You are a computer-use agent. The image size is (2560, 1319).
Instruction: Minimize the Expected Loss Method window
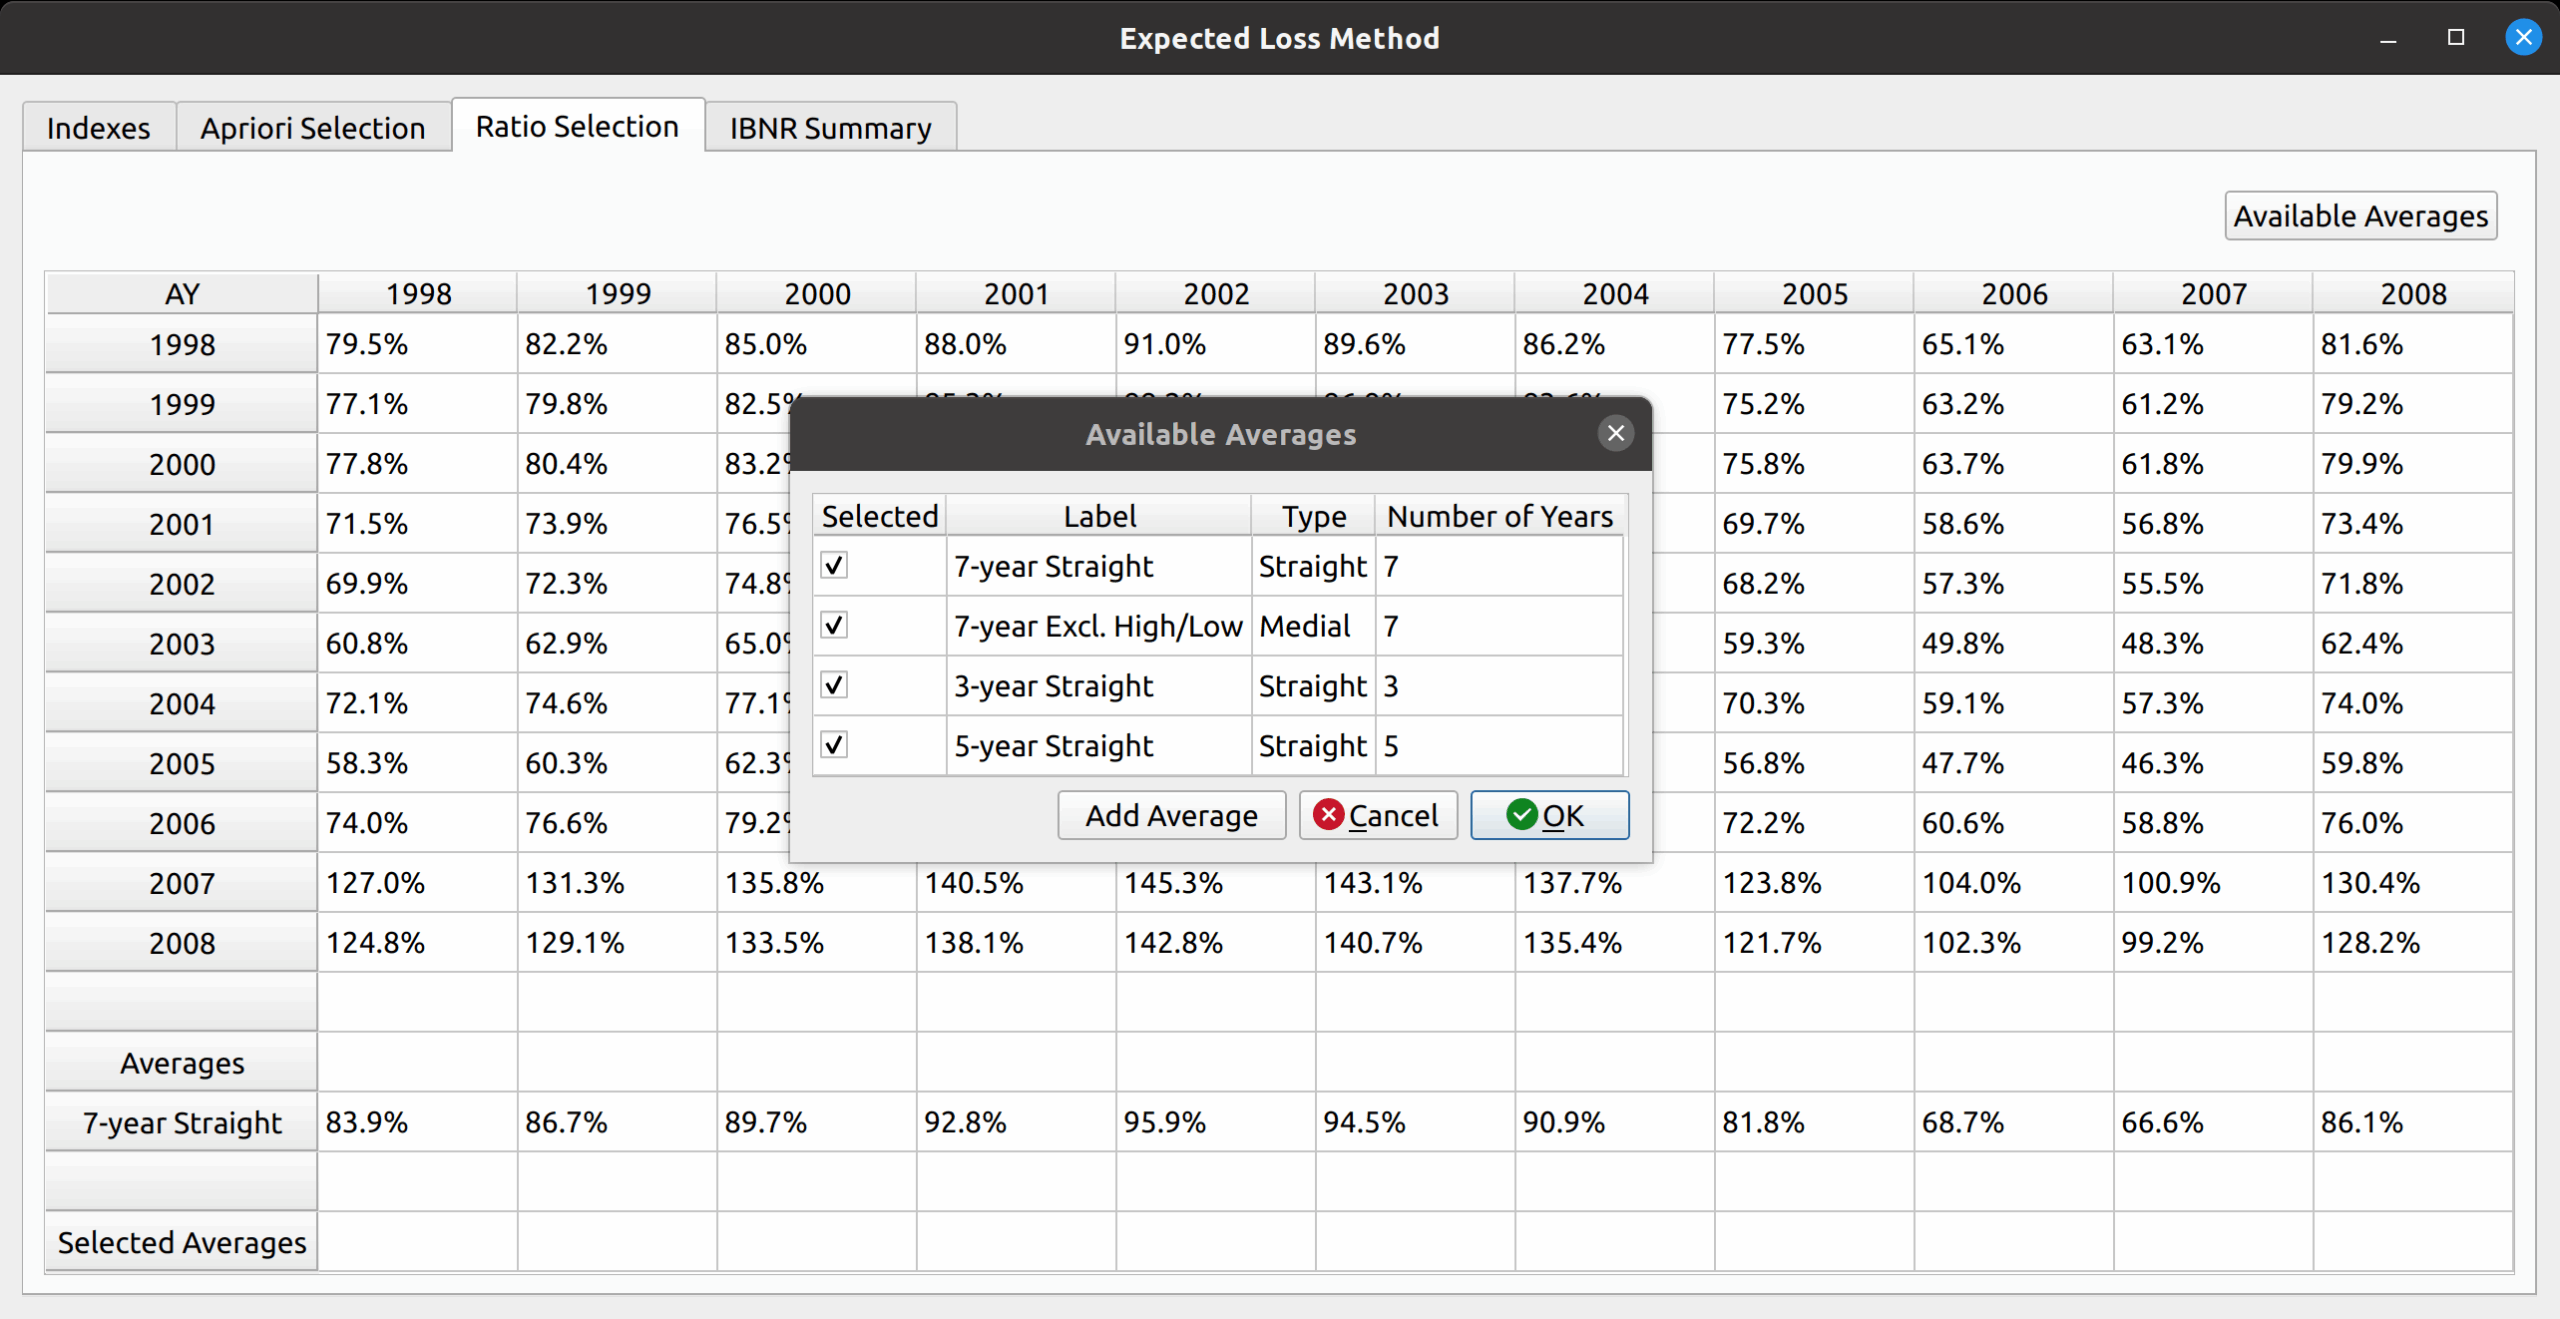point(2388,38)
